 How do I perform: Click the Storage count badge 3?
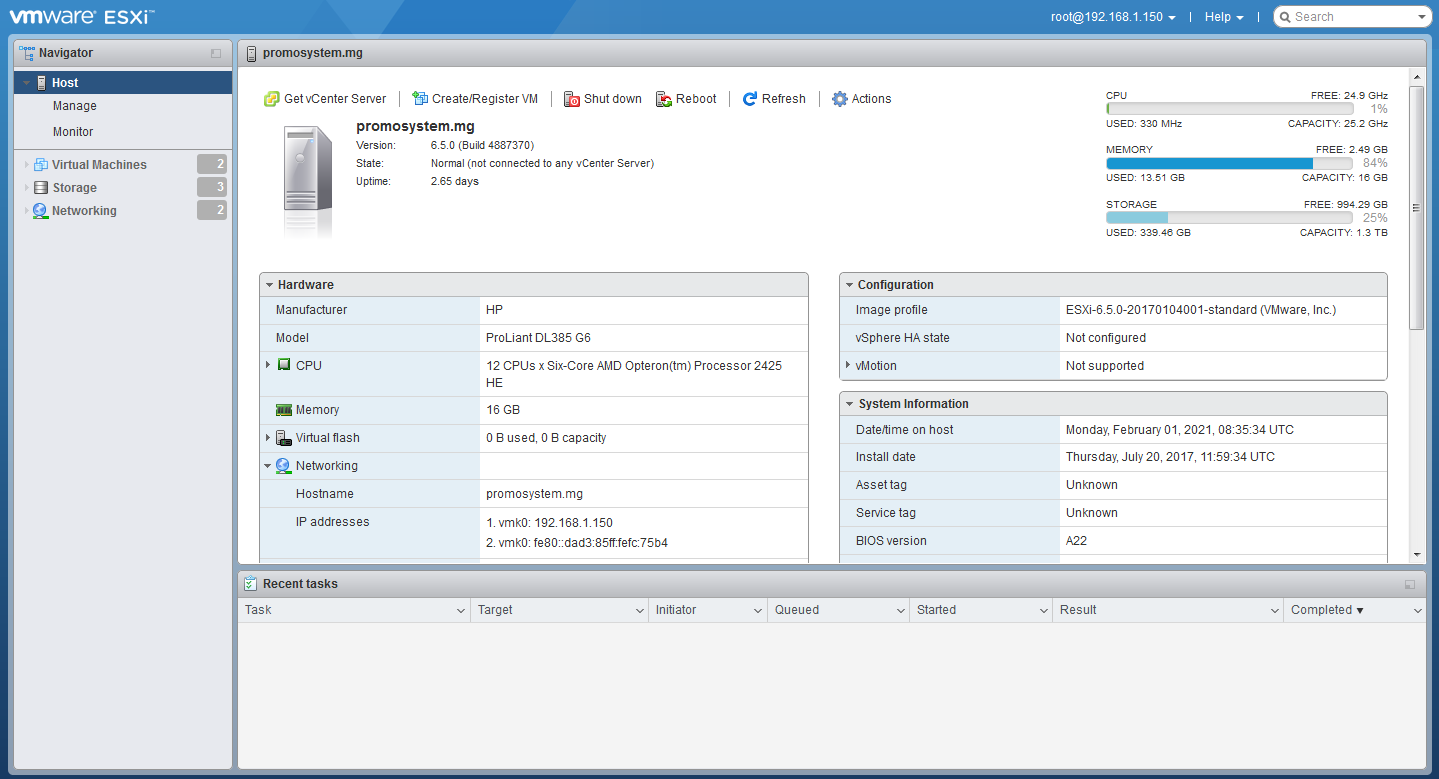click(x=212, y=187)
